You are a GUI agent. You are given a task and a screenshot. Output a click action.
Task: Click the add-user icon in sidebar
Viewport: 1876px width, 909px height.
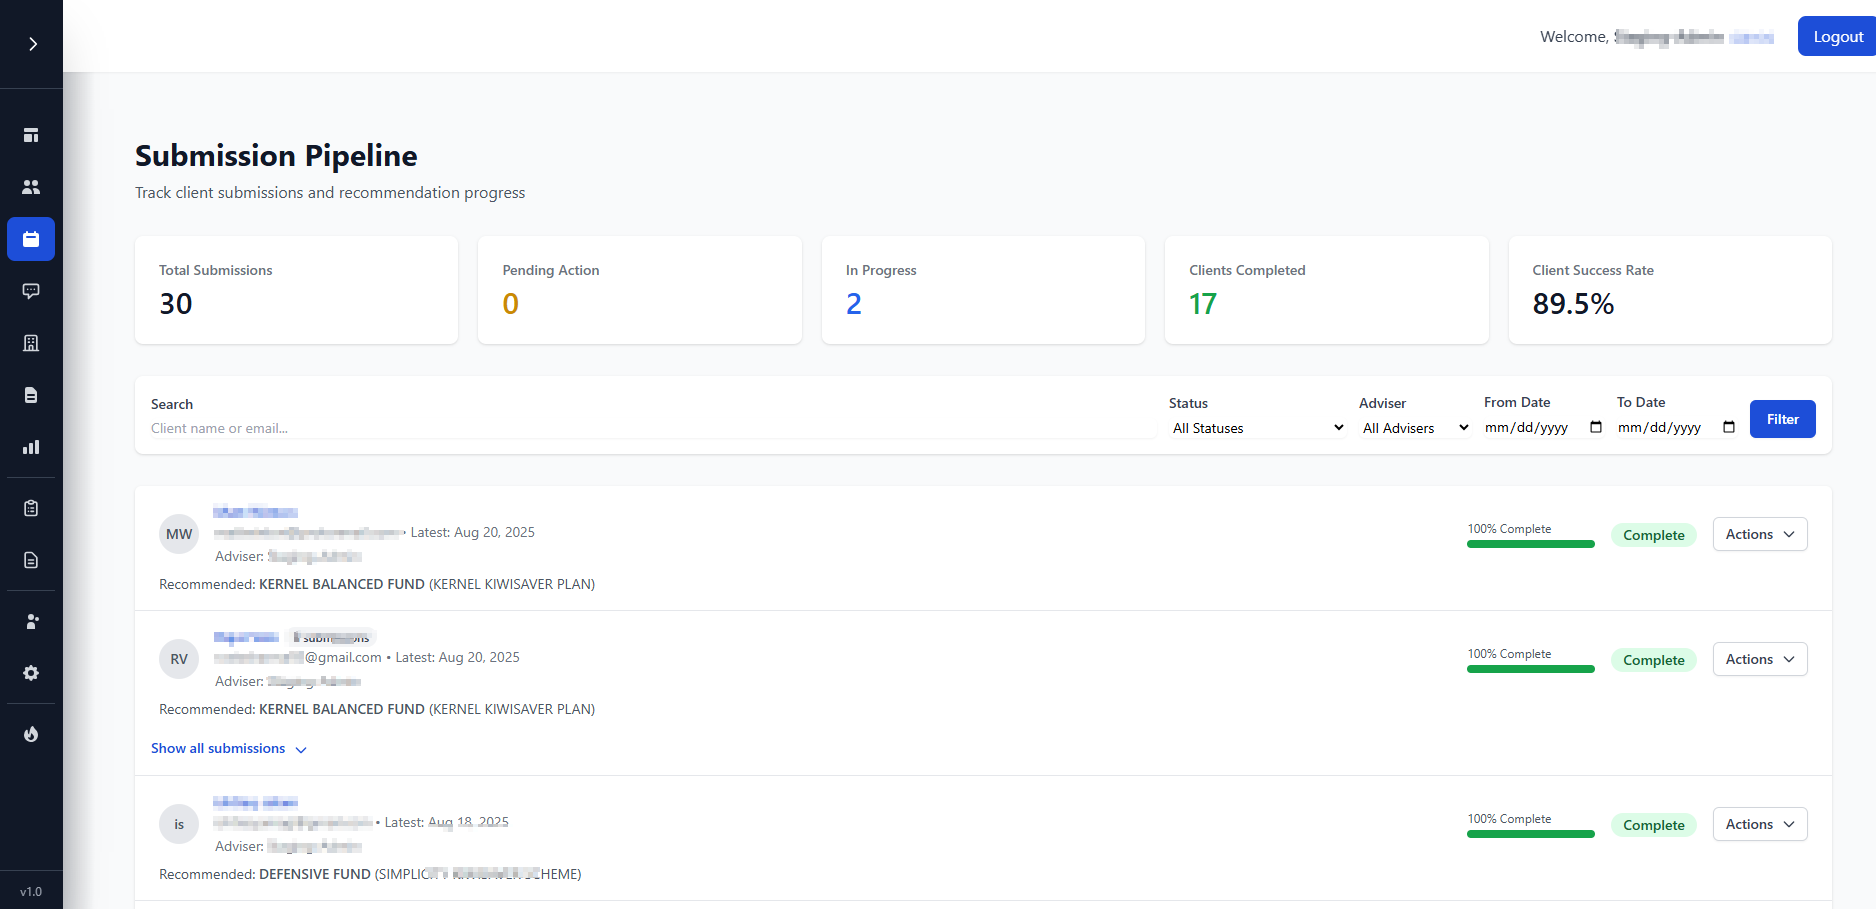pyautogui.click(x=31, y=621)
